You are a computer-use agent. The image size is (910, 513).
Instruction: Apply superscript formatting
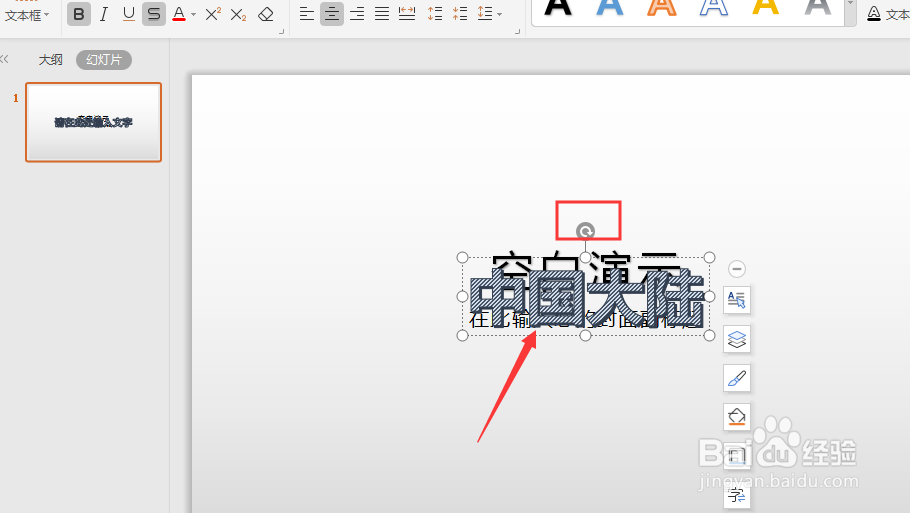pyautogui.click(x=213, y=14)
